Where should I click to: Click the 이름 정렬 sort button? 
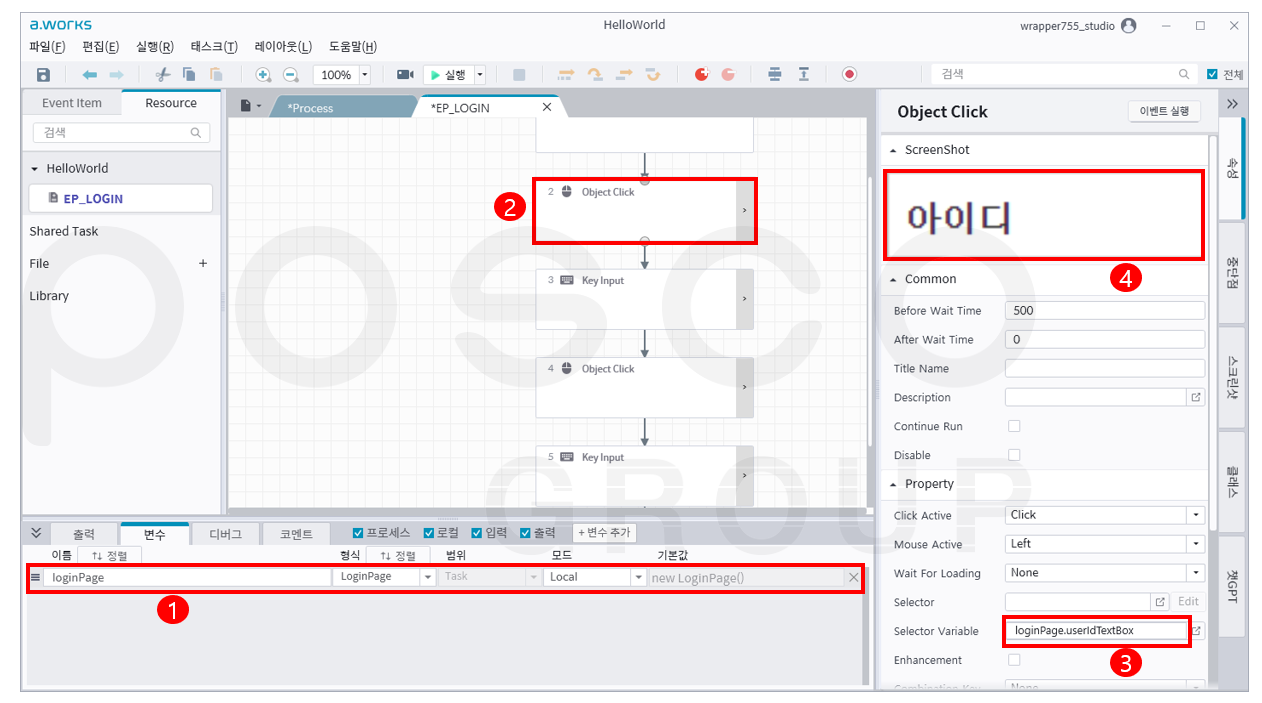111,555
